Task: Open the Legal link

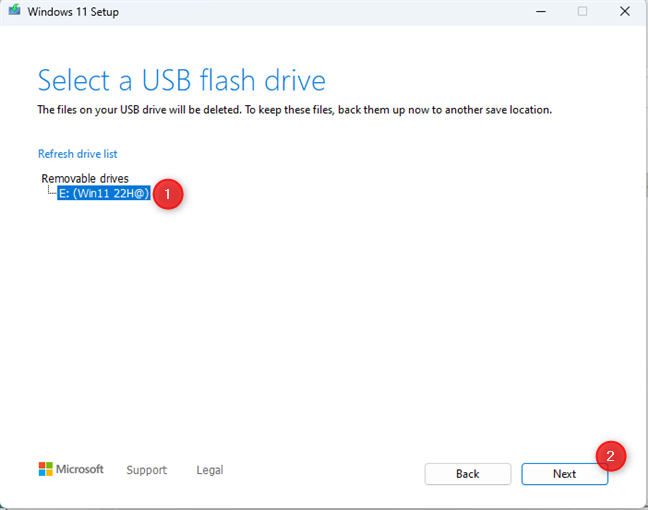Action: [x=210, y=470]
